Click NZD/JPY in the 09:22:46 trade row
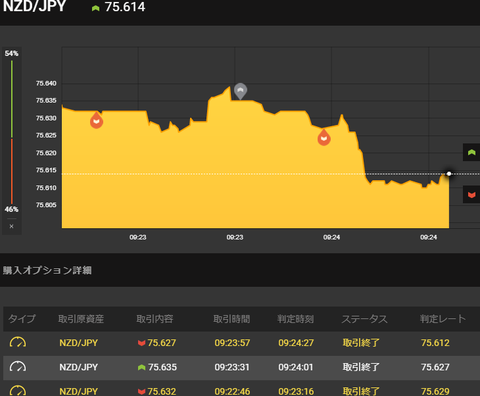This screenshot has height=396, width=480. (79, 391)
